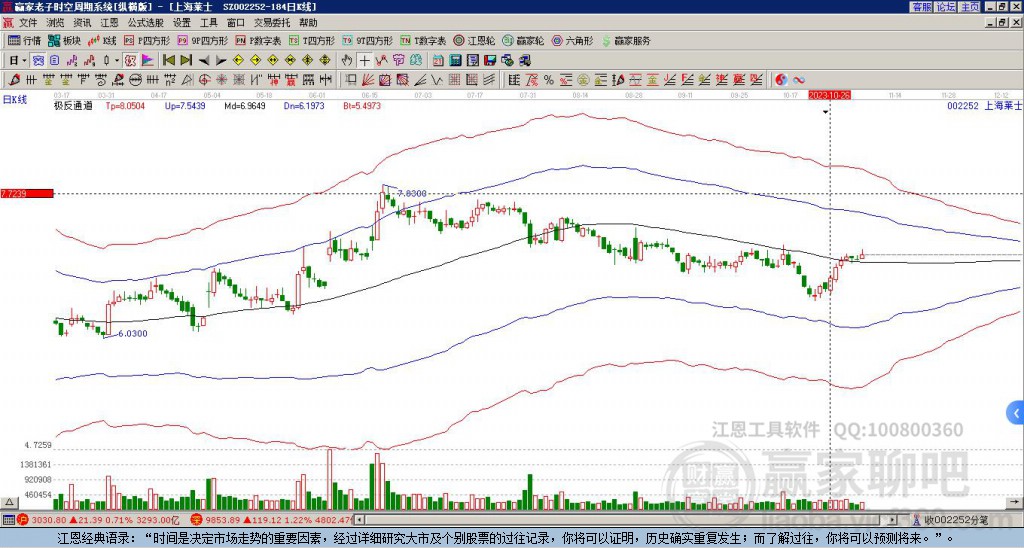
Task: Click the blue-red wave cycle icon
Action: [799, 80]
